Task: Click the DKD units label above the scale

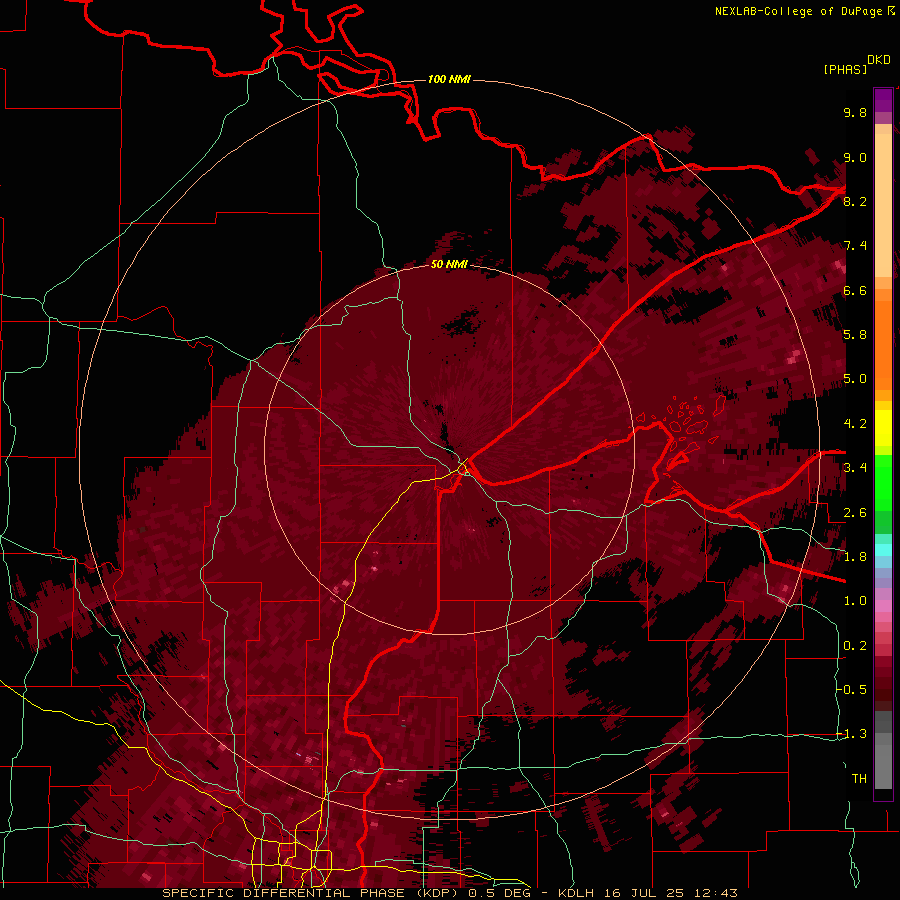Action: tap(879, 60)
